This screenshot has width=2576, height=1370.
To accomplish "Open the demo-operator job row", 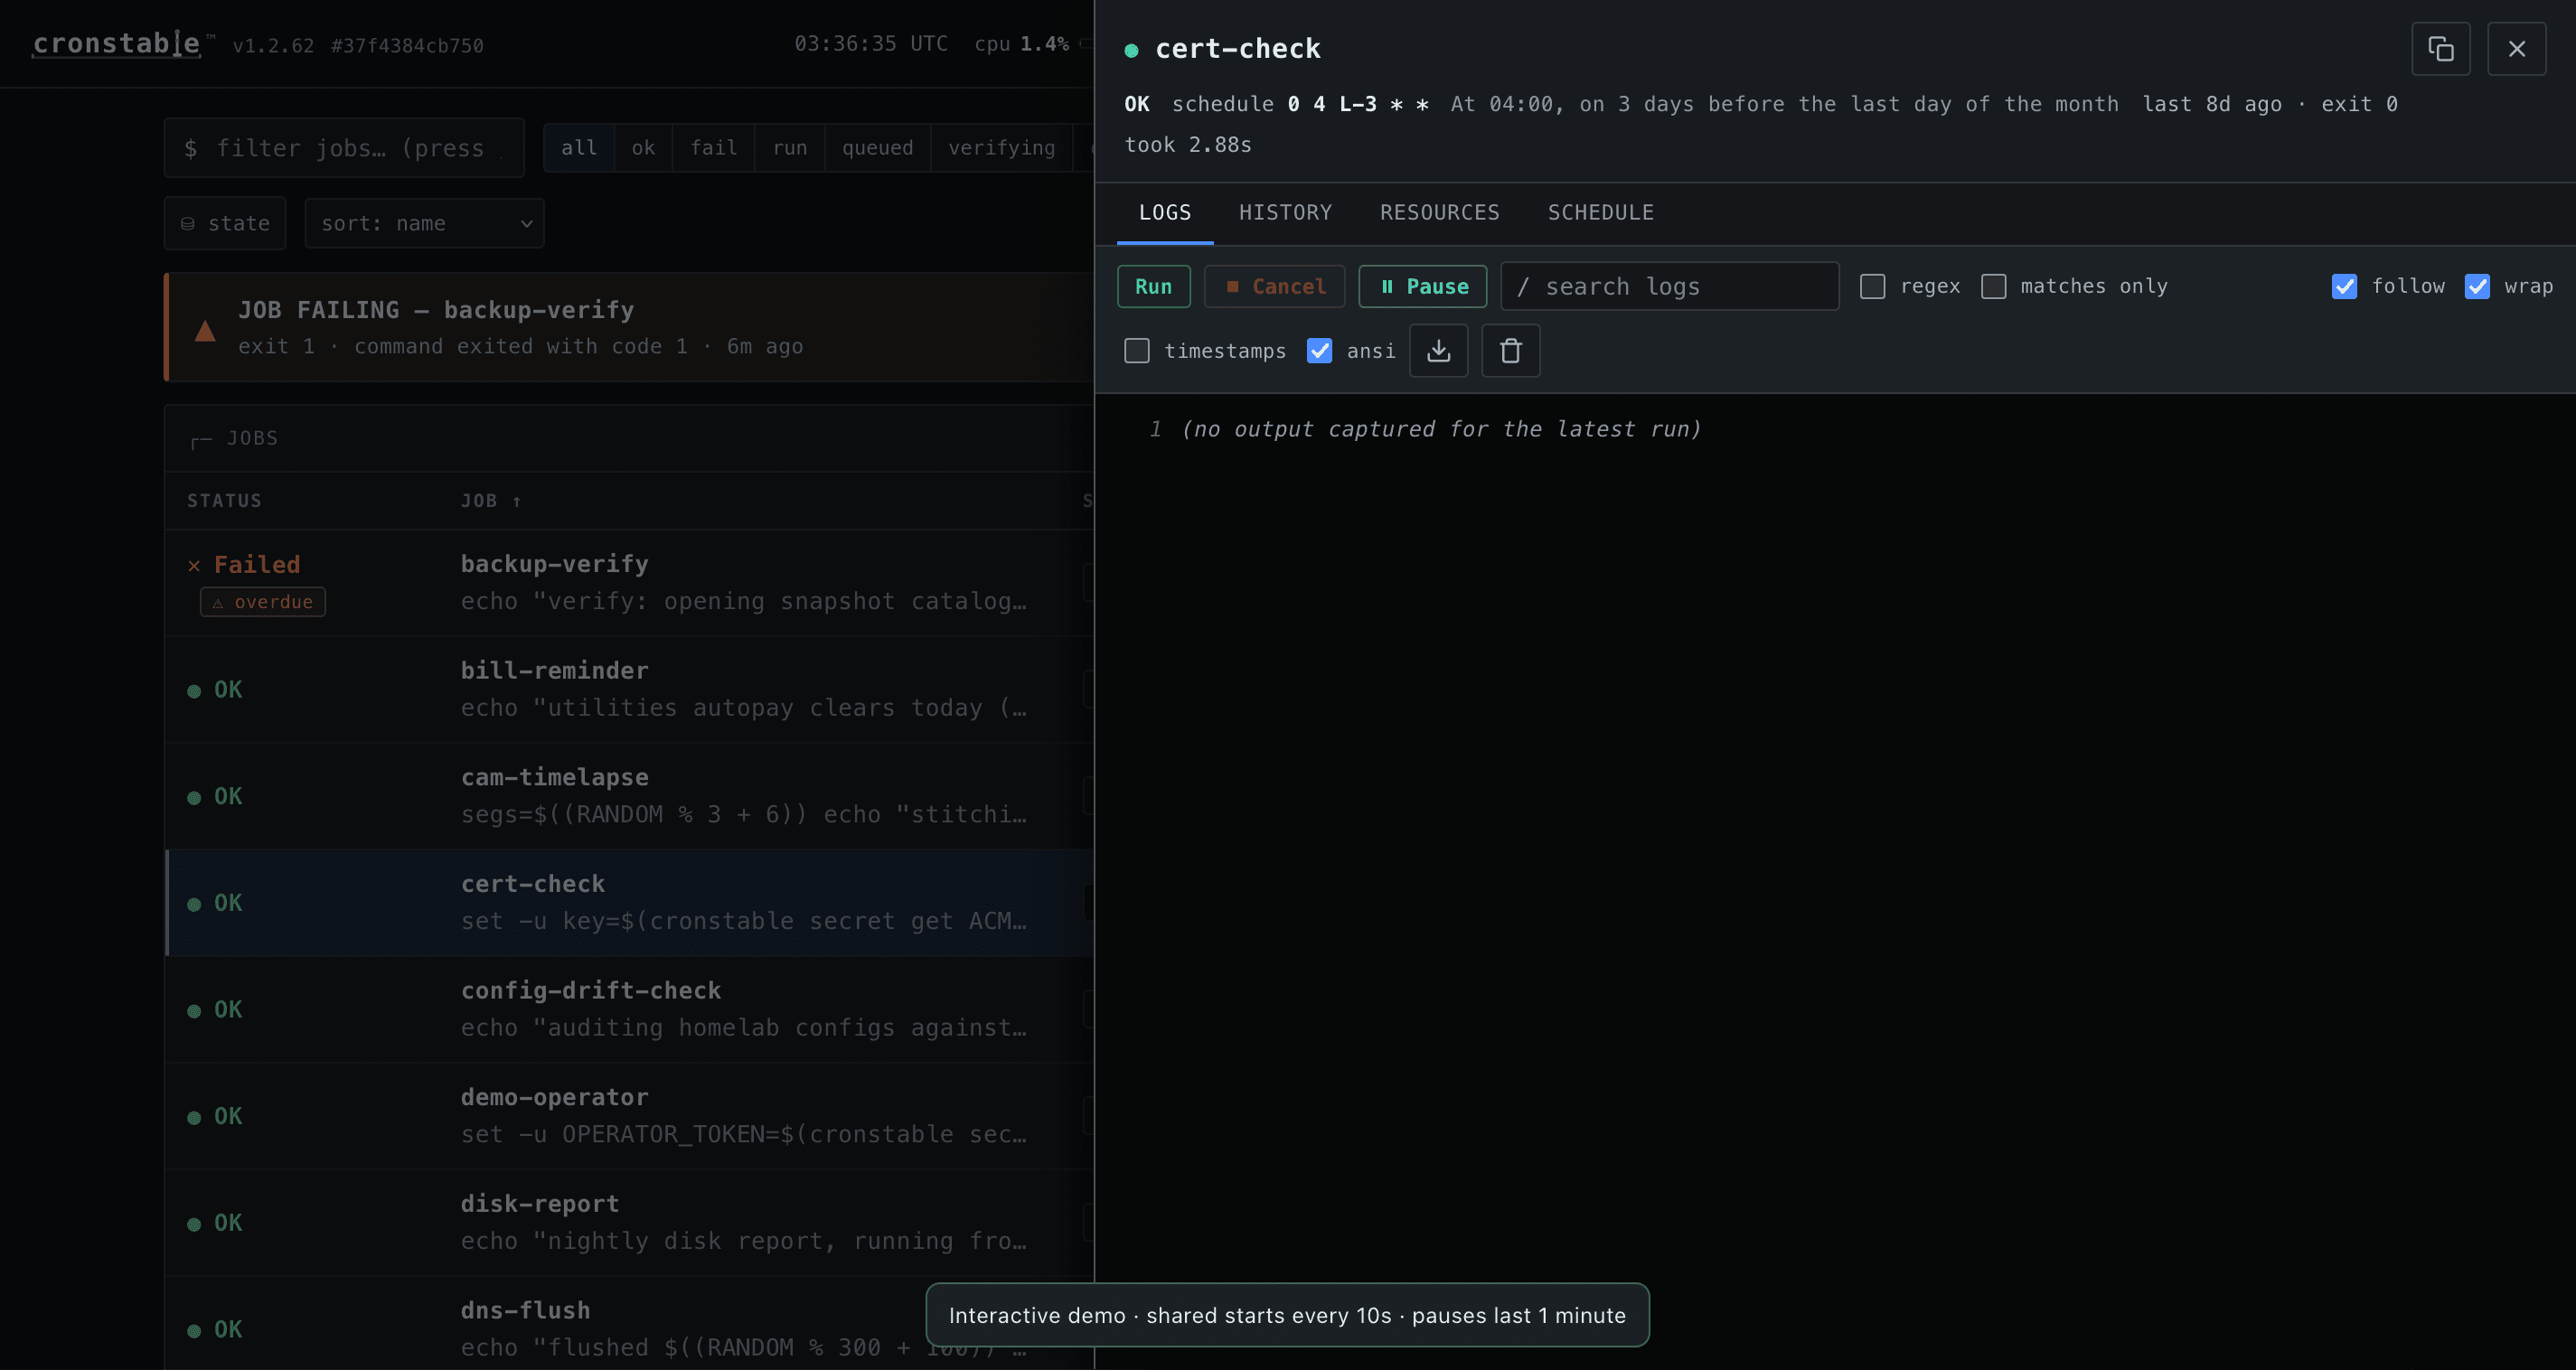I will click(630, 1116).
